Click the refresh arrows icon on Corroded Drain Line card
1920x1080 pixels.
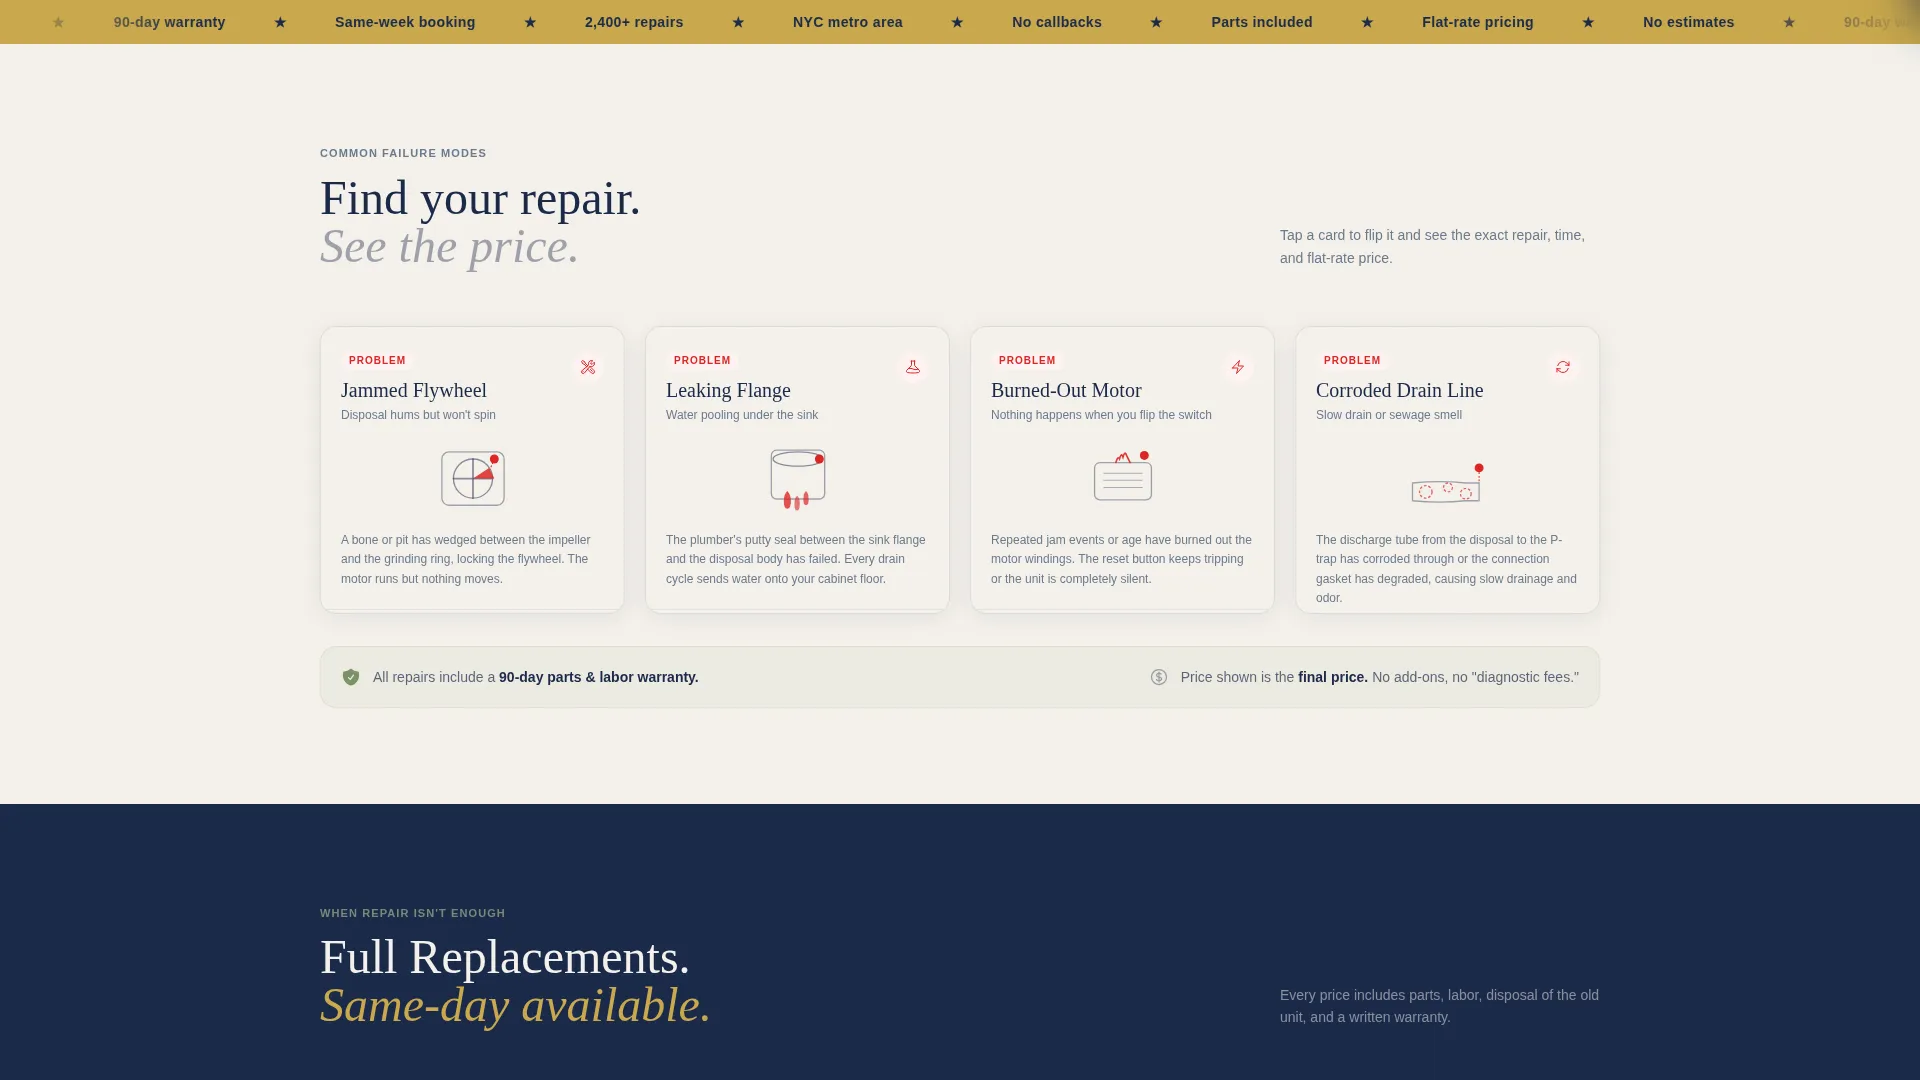[x=1563, y=367]
